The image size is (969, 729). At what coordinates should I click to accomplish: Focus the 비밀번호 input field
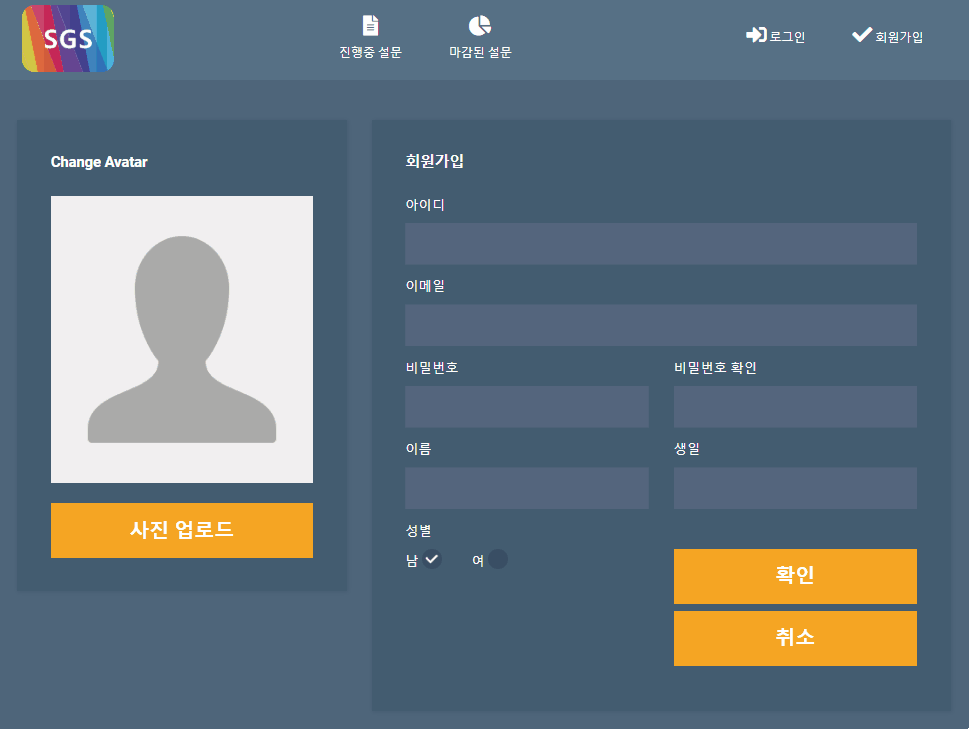(x=527, y=407)
